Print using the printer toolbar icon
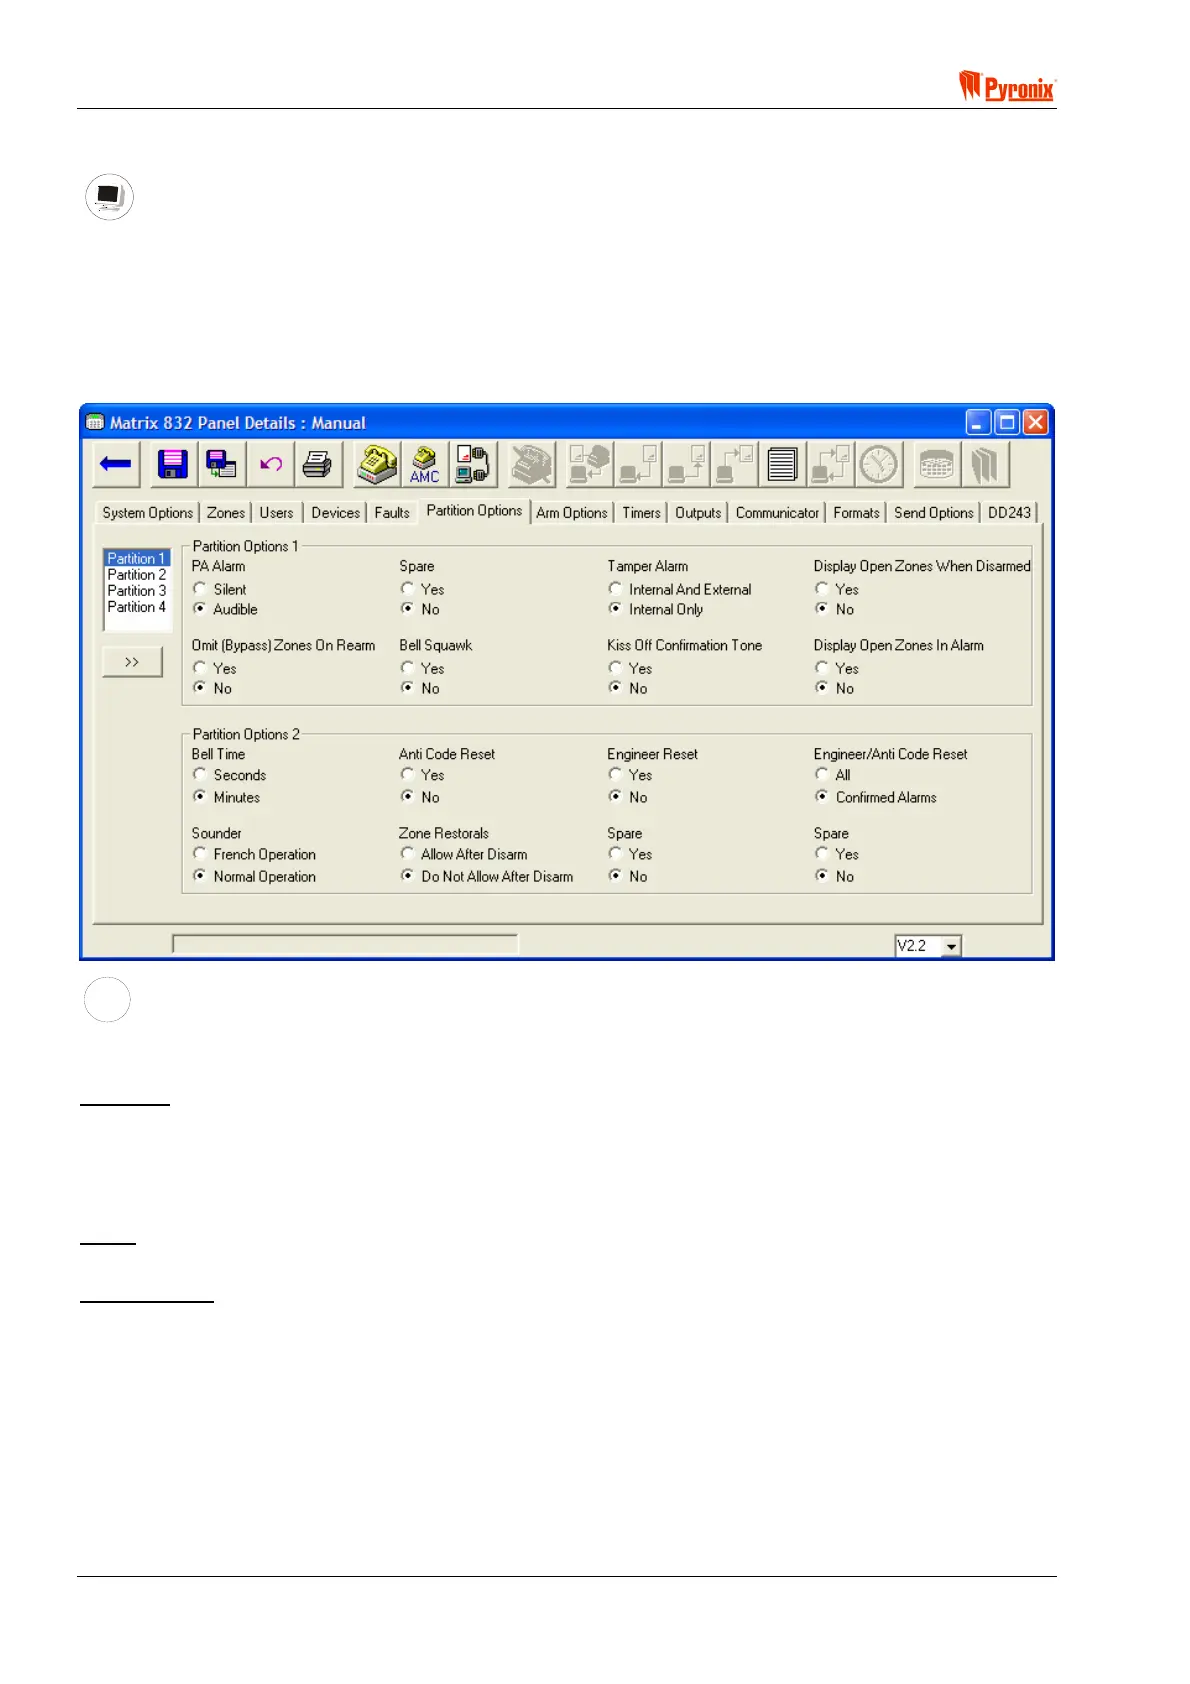Screen dimensions: 1190x1684 coord(318,465)
